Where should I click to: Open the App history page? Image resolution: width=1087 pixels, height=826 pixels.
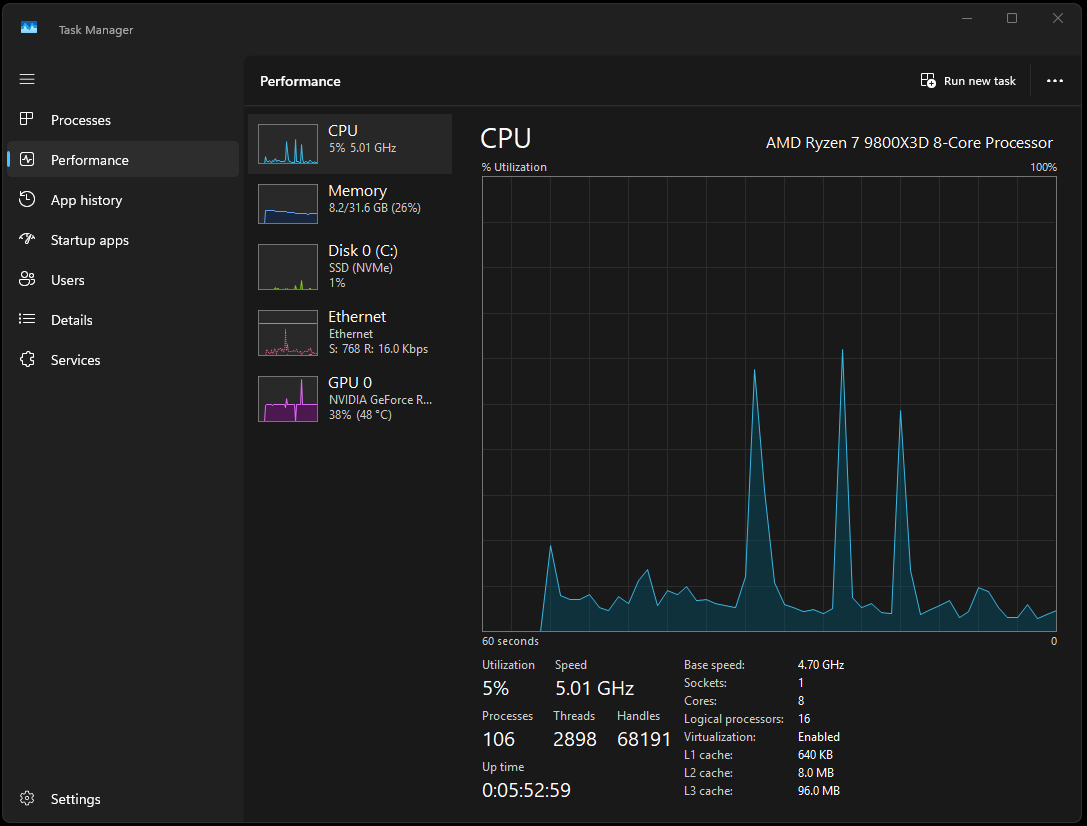(x=123, y=200)
